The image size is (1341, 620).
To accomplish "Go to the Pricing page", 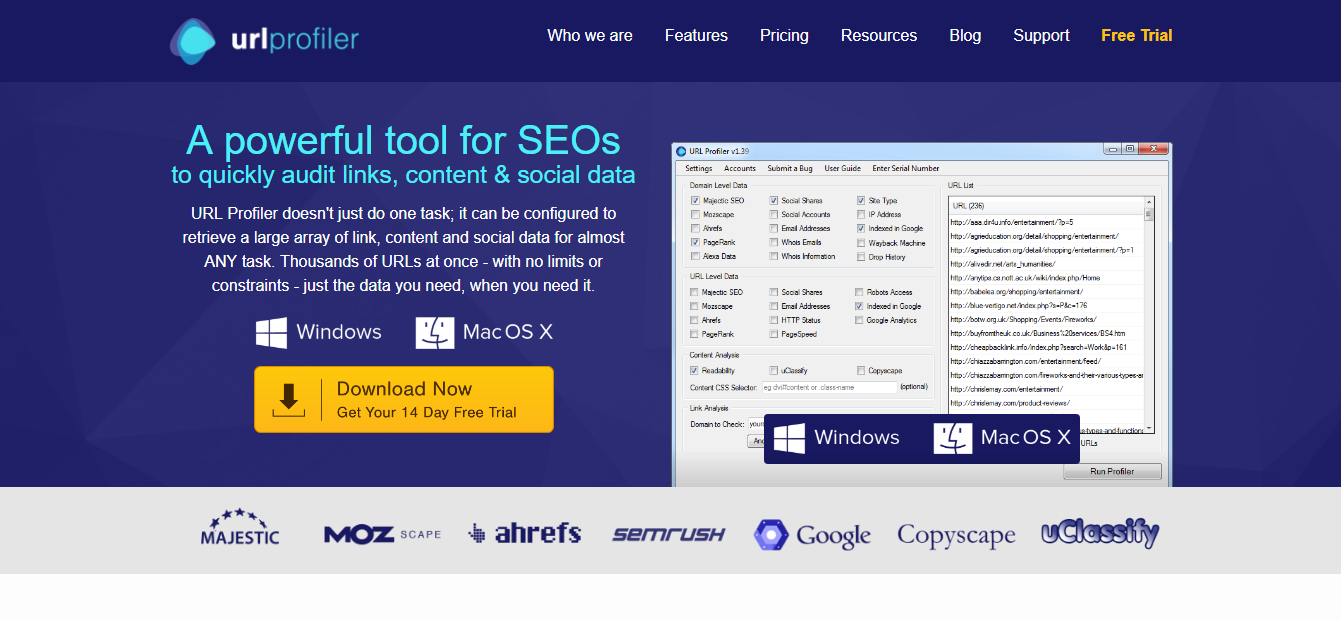I will [784, 36].
